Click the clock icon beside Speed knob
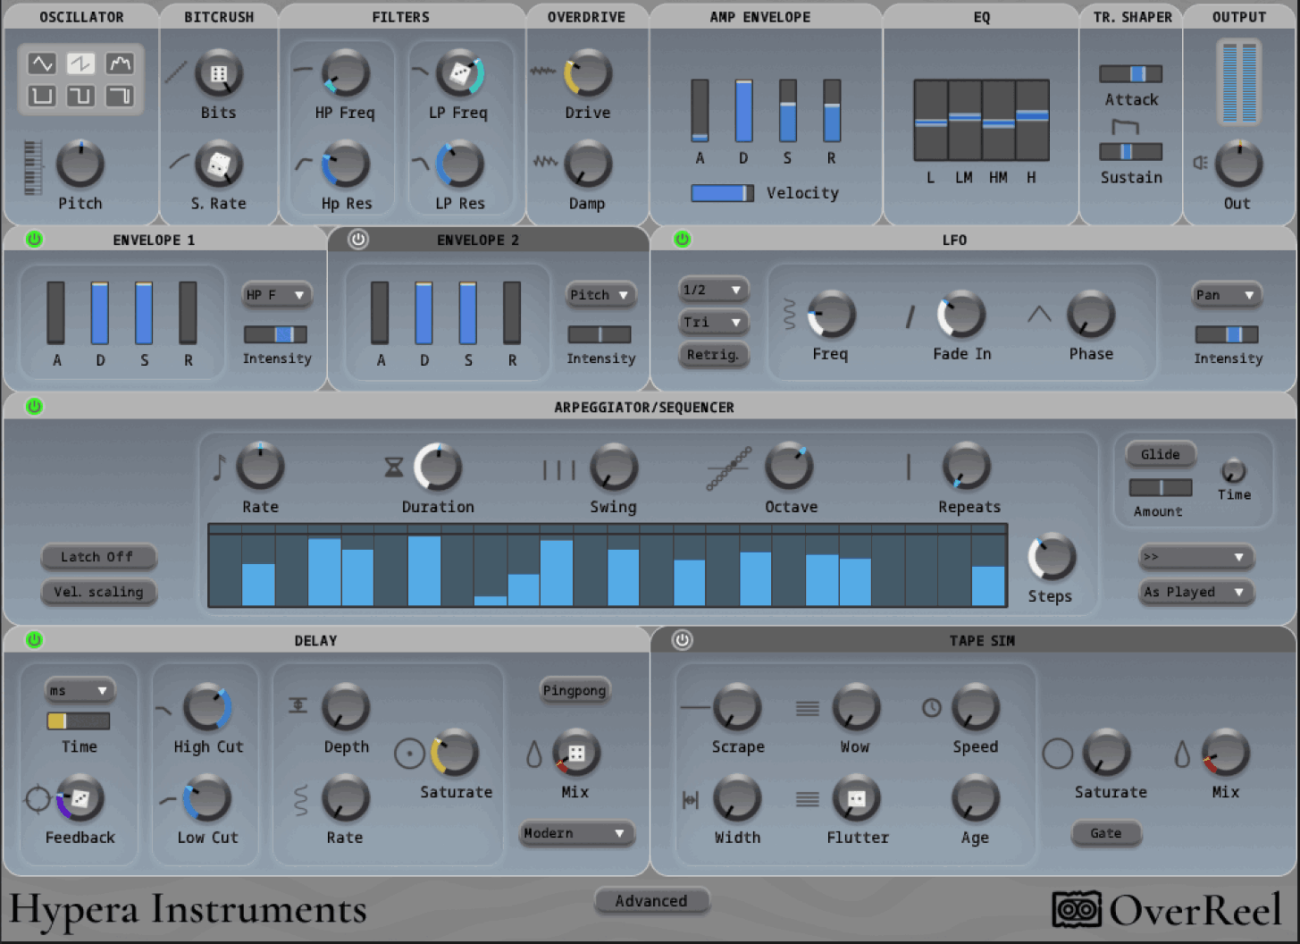1300x944 pixels. [931, 708]
